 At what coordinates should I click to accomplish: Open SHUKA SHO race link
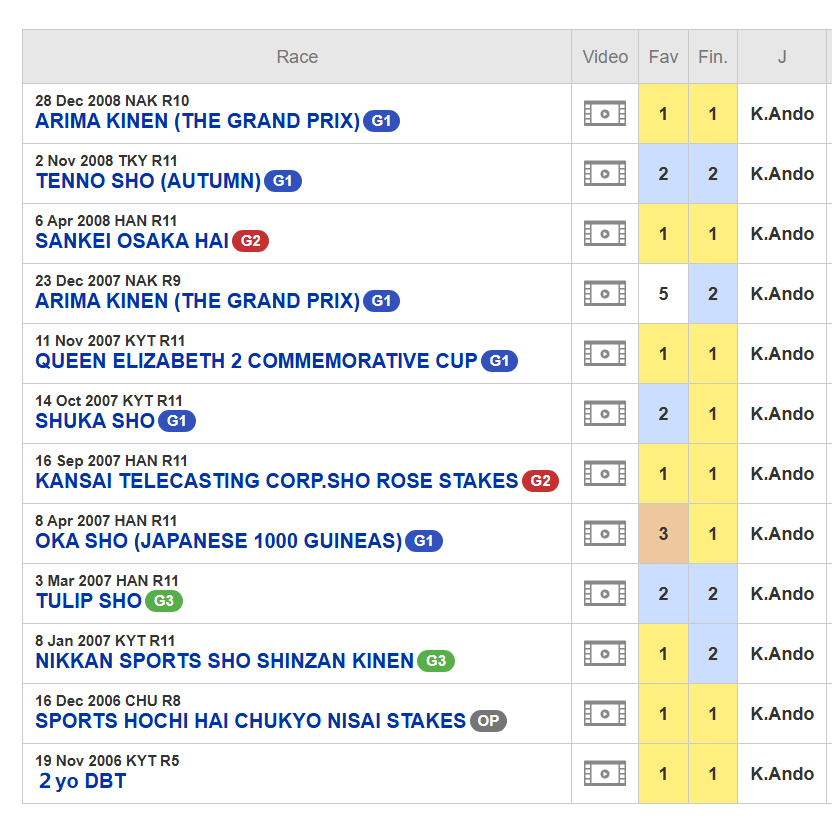coord(95,421)
